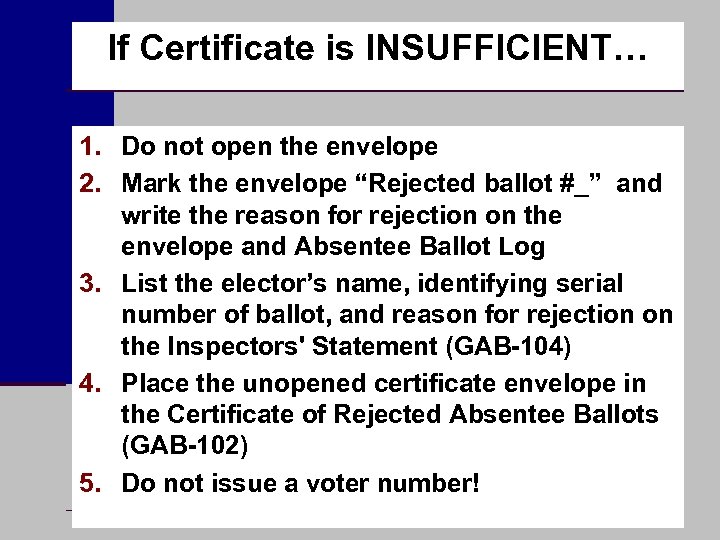Click the list number "3."
This screenshot has height=540, width=720.
tap(94, 283)
